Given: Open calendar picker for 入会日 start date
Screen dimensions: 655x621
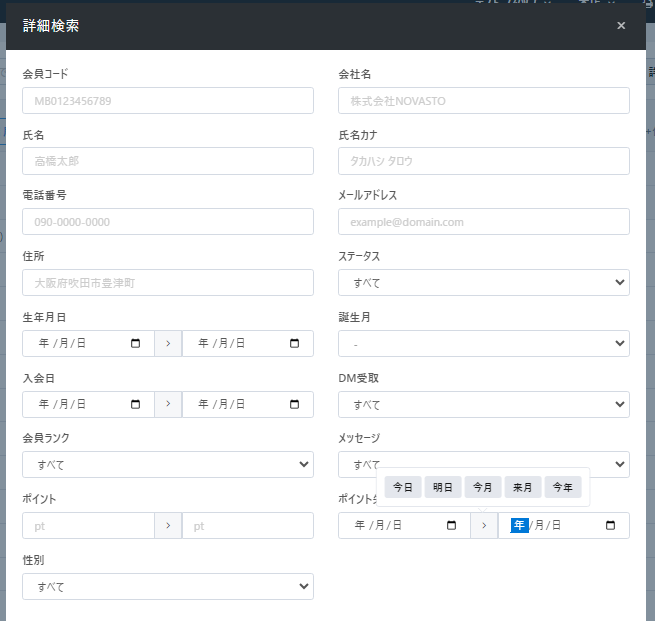Looking at the screenshot, I should 135,404.
